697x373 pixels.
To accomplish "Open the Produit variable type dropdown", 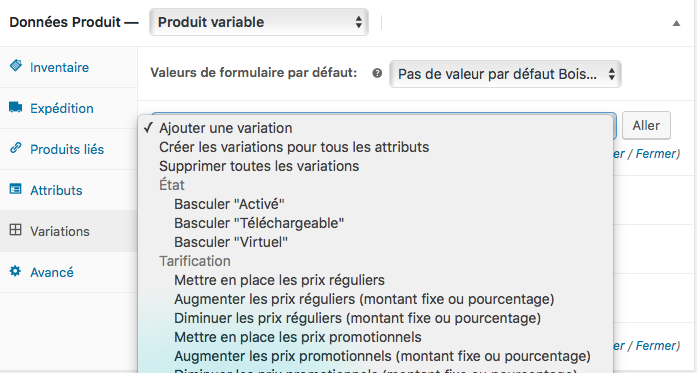I will 259,22.
